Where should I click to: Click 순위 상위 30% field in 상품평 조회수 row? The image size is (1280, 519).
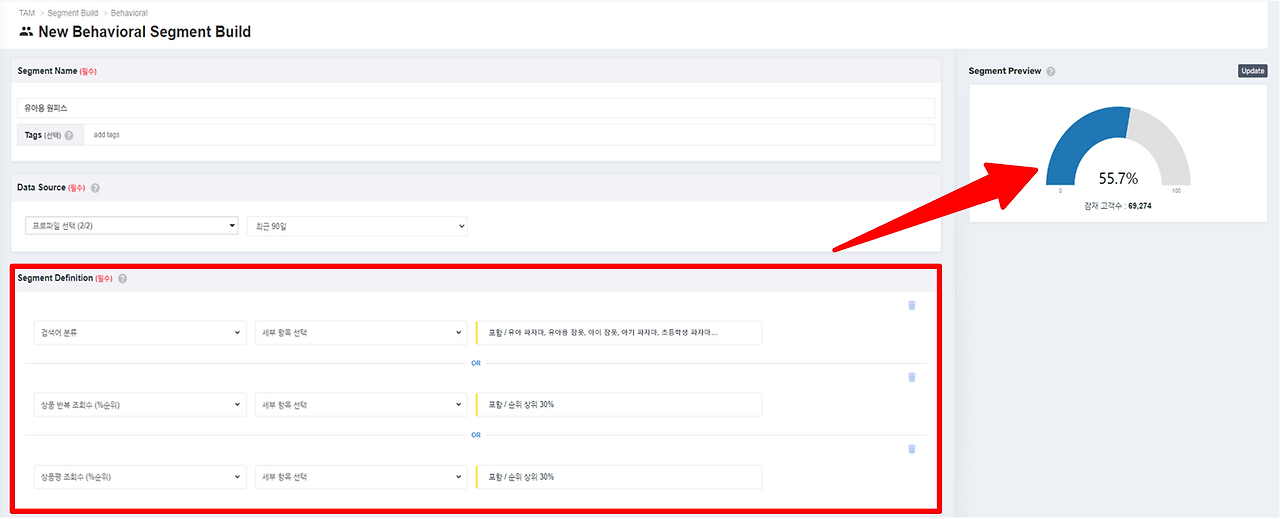tap(619, 477)
